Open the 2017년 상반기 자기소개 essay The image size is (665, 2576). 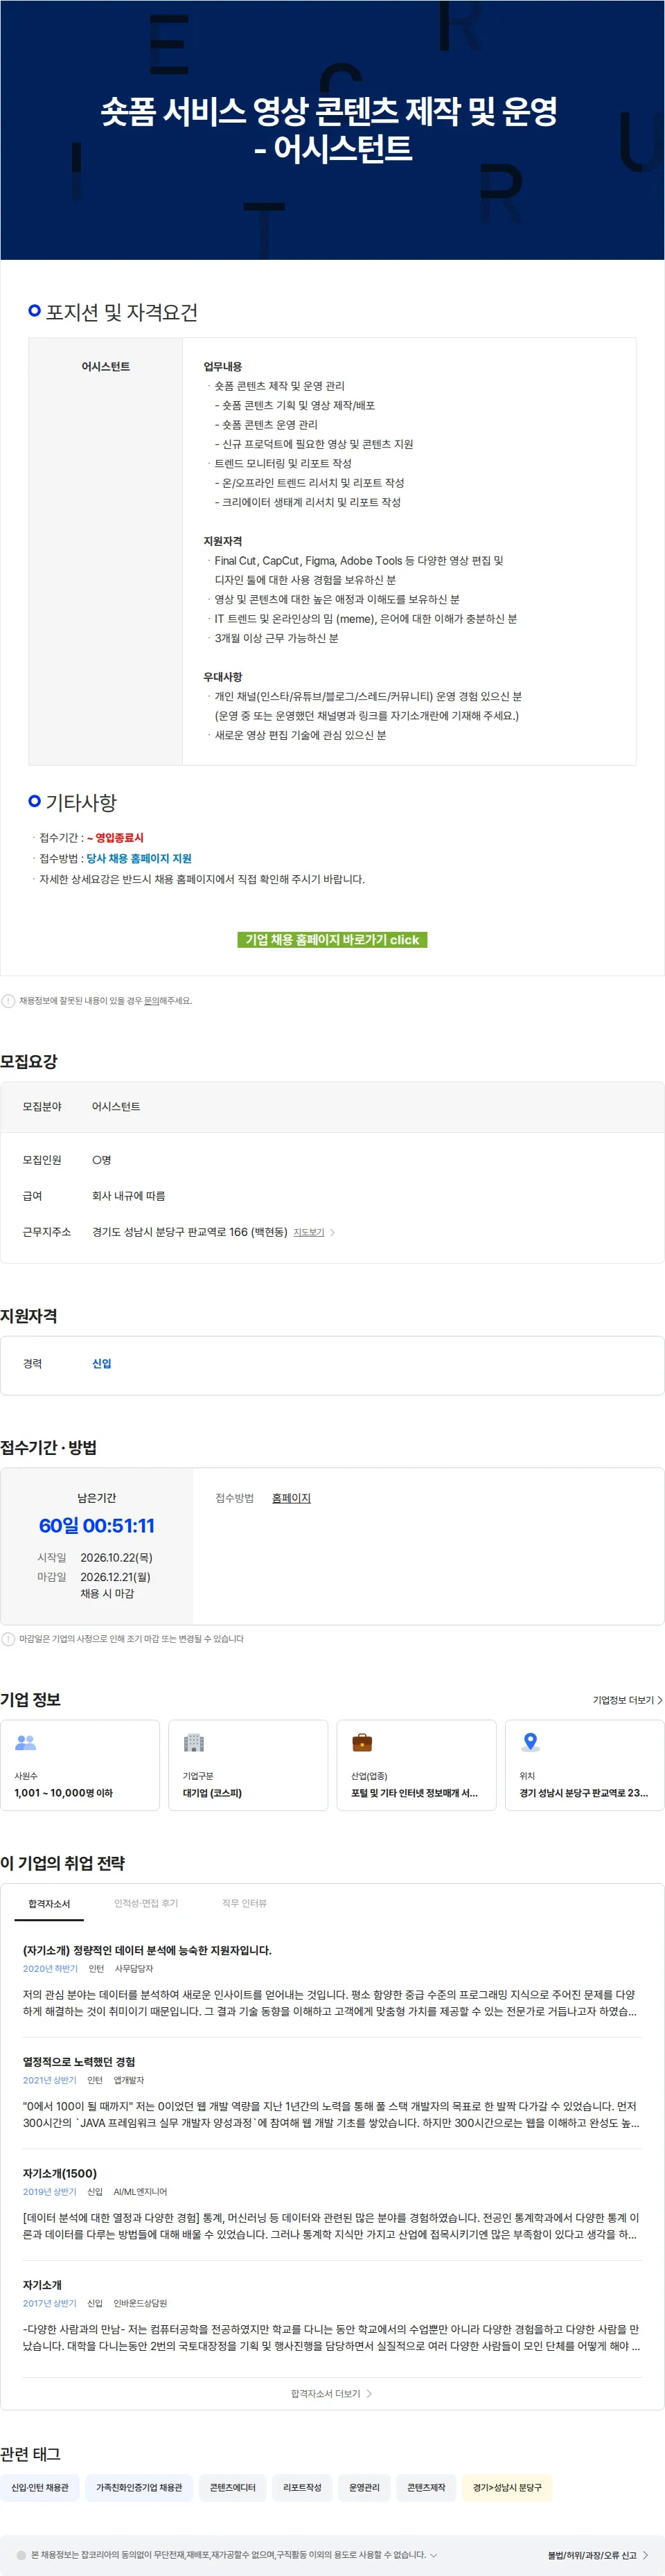(x=42, y=2285)
